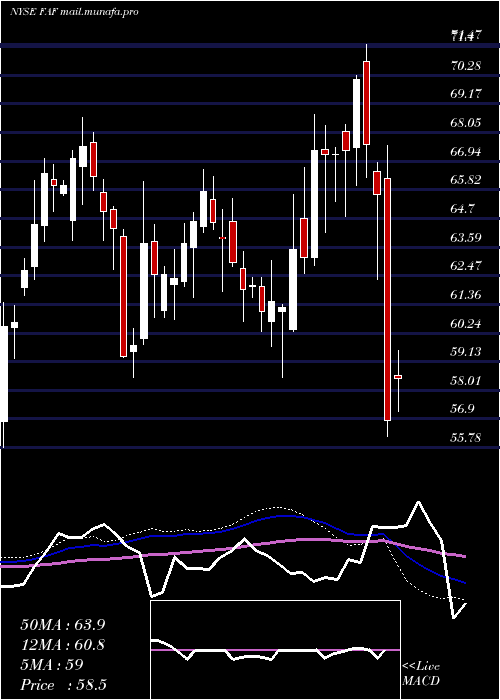Select the 66.94 price axis label
The height and width of the screenshot is (700, 500).
466,152
